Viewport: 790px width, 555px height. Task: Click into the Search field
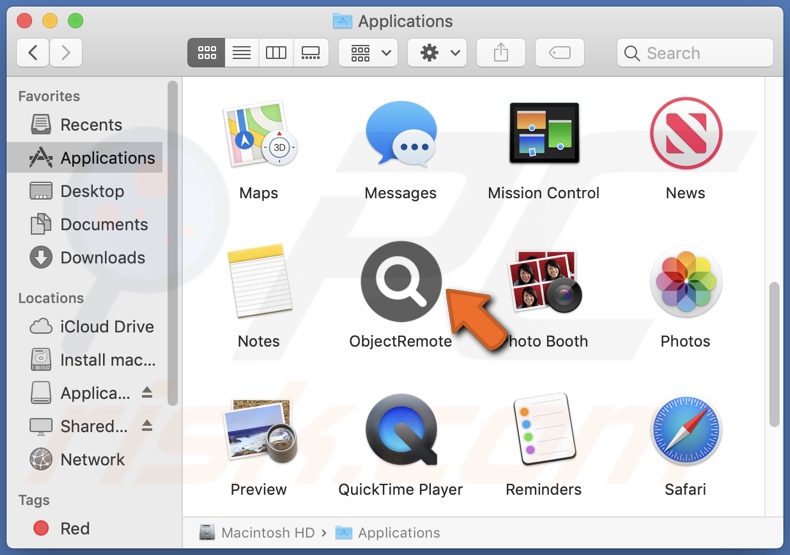point(695,52)
